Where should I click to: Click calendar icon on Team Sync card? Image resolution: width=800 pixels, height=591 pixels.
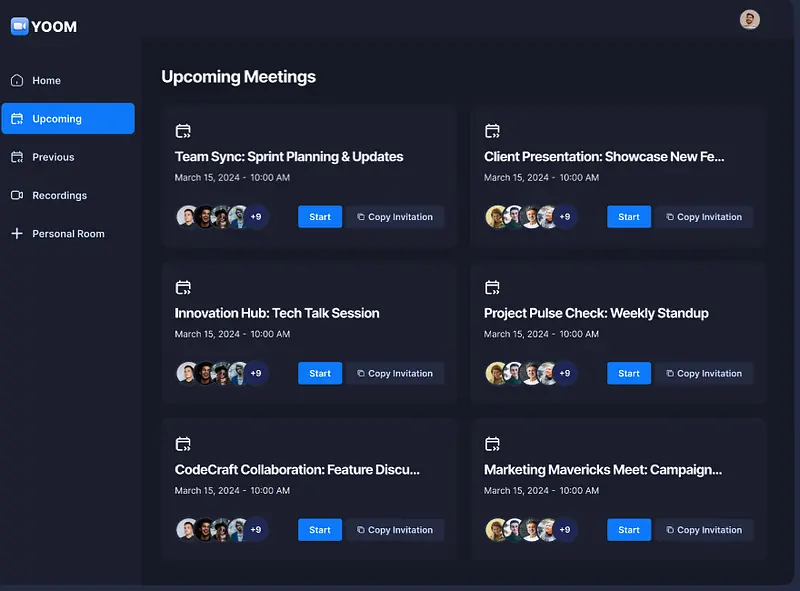183,131
